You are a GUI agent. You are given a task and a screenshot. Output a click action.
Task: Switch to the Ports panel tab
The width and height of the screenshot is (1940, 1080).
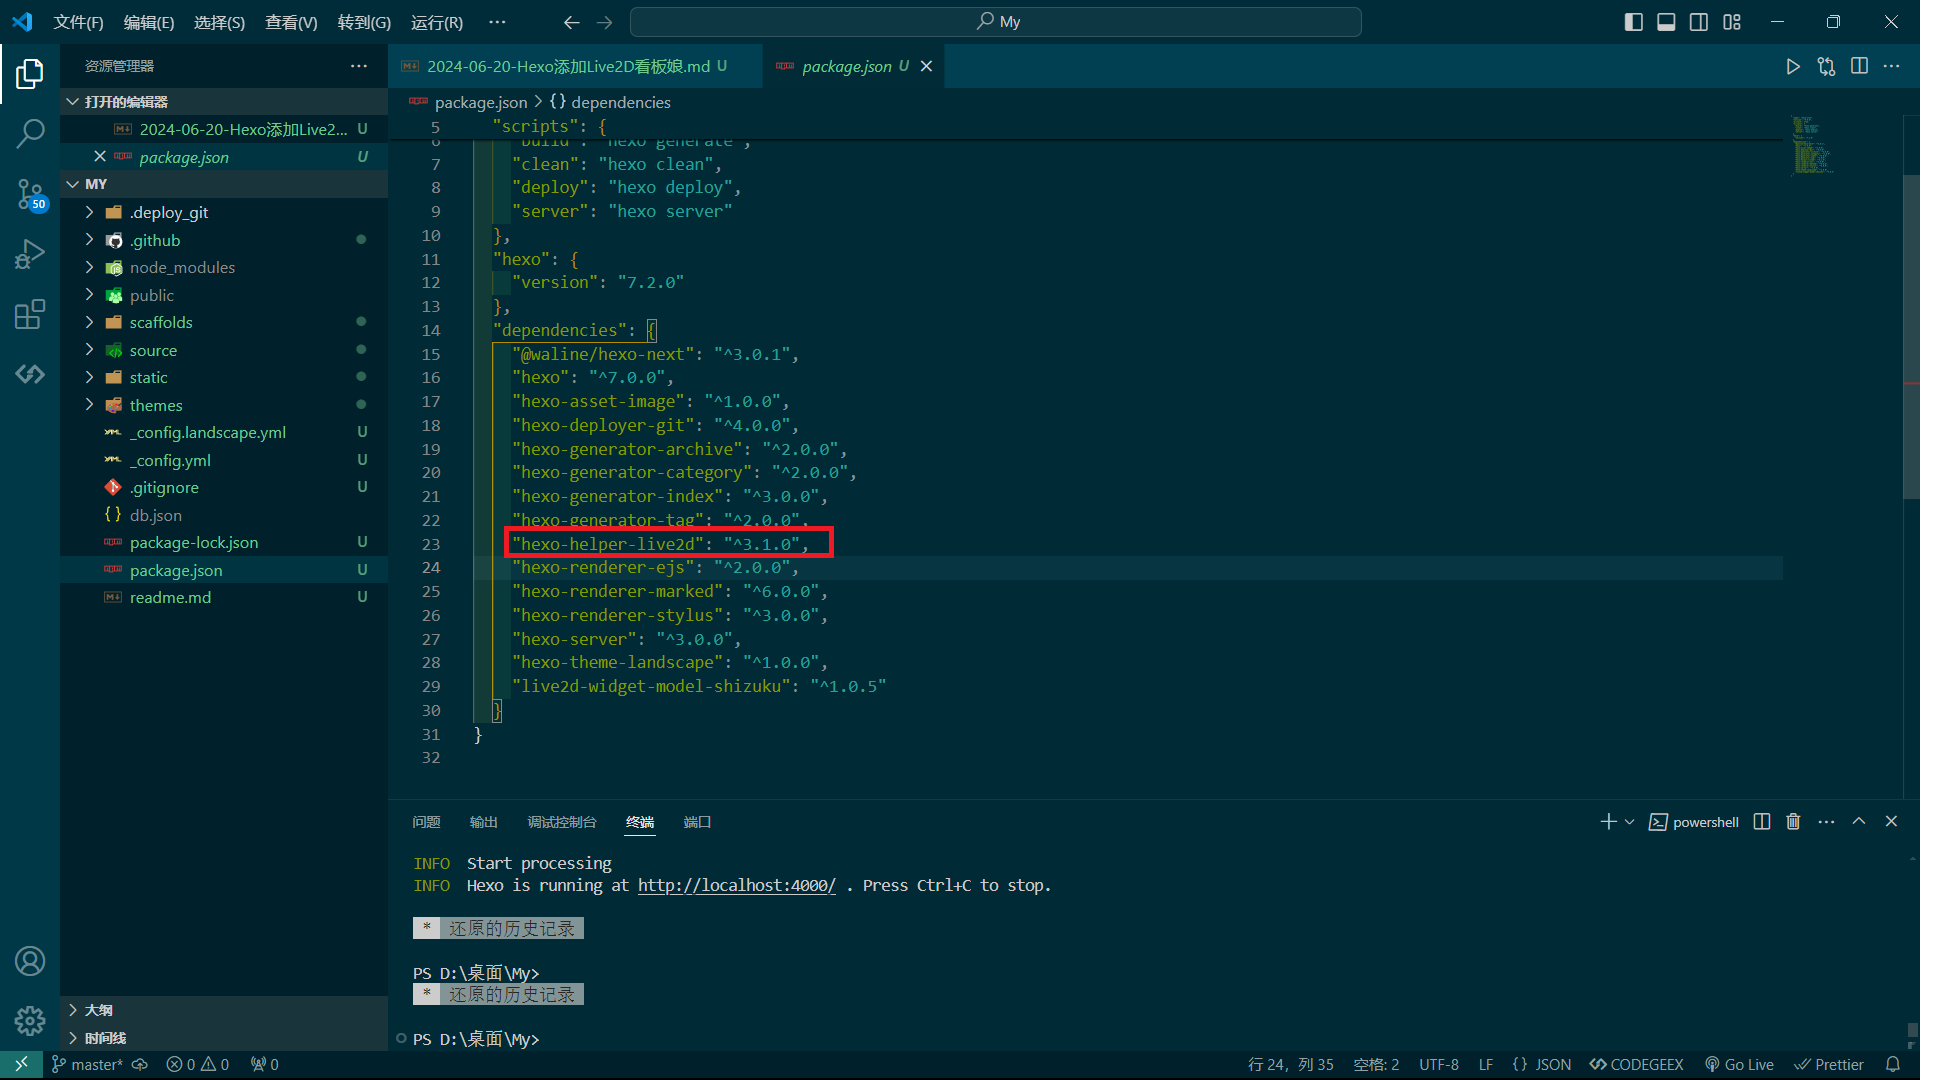(x=697, y=822)
